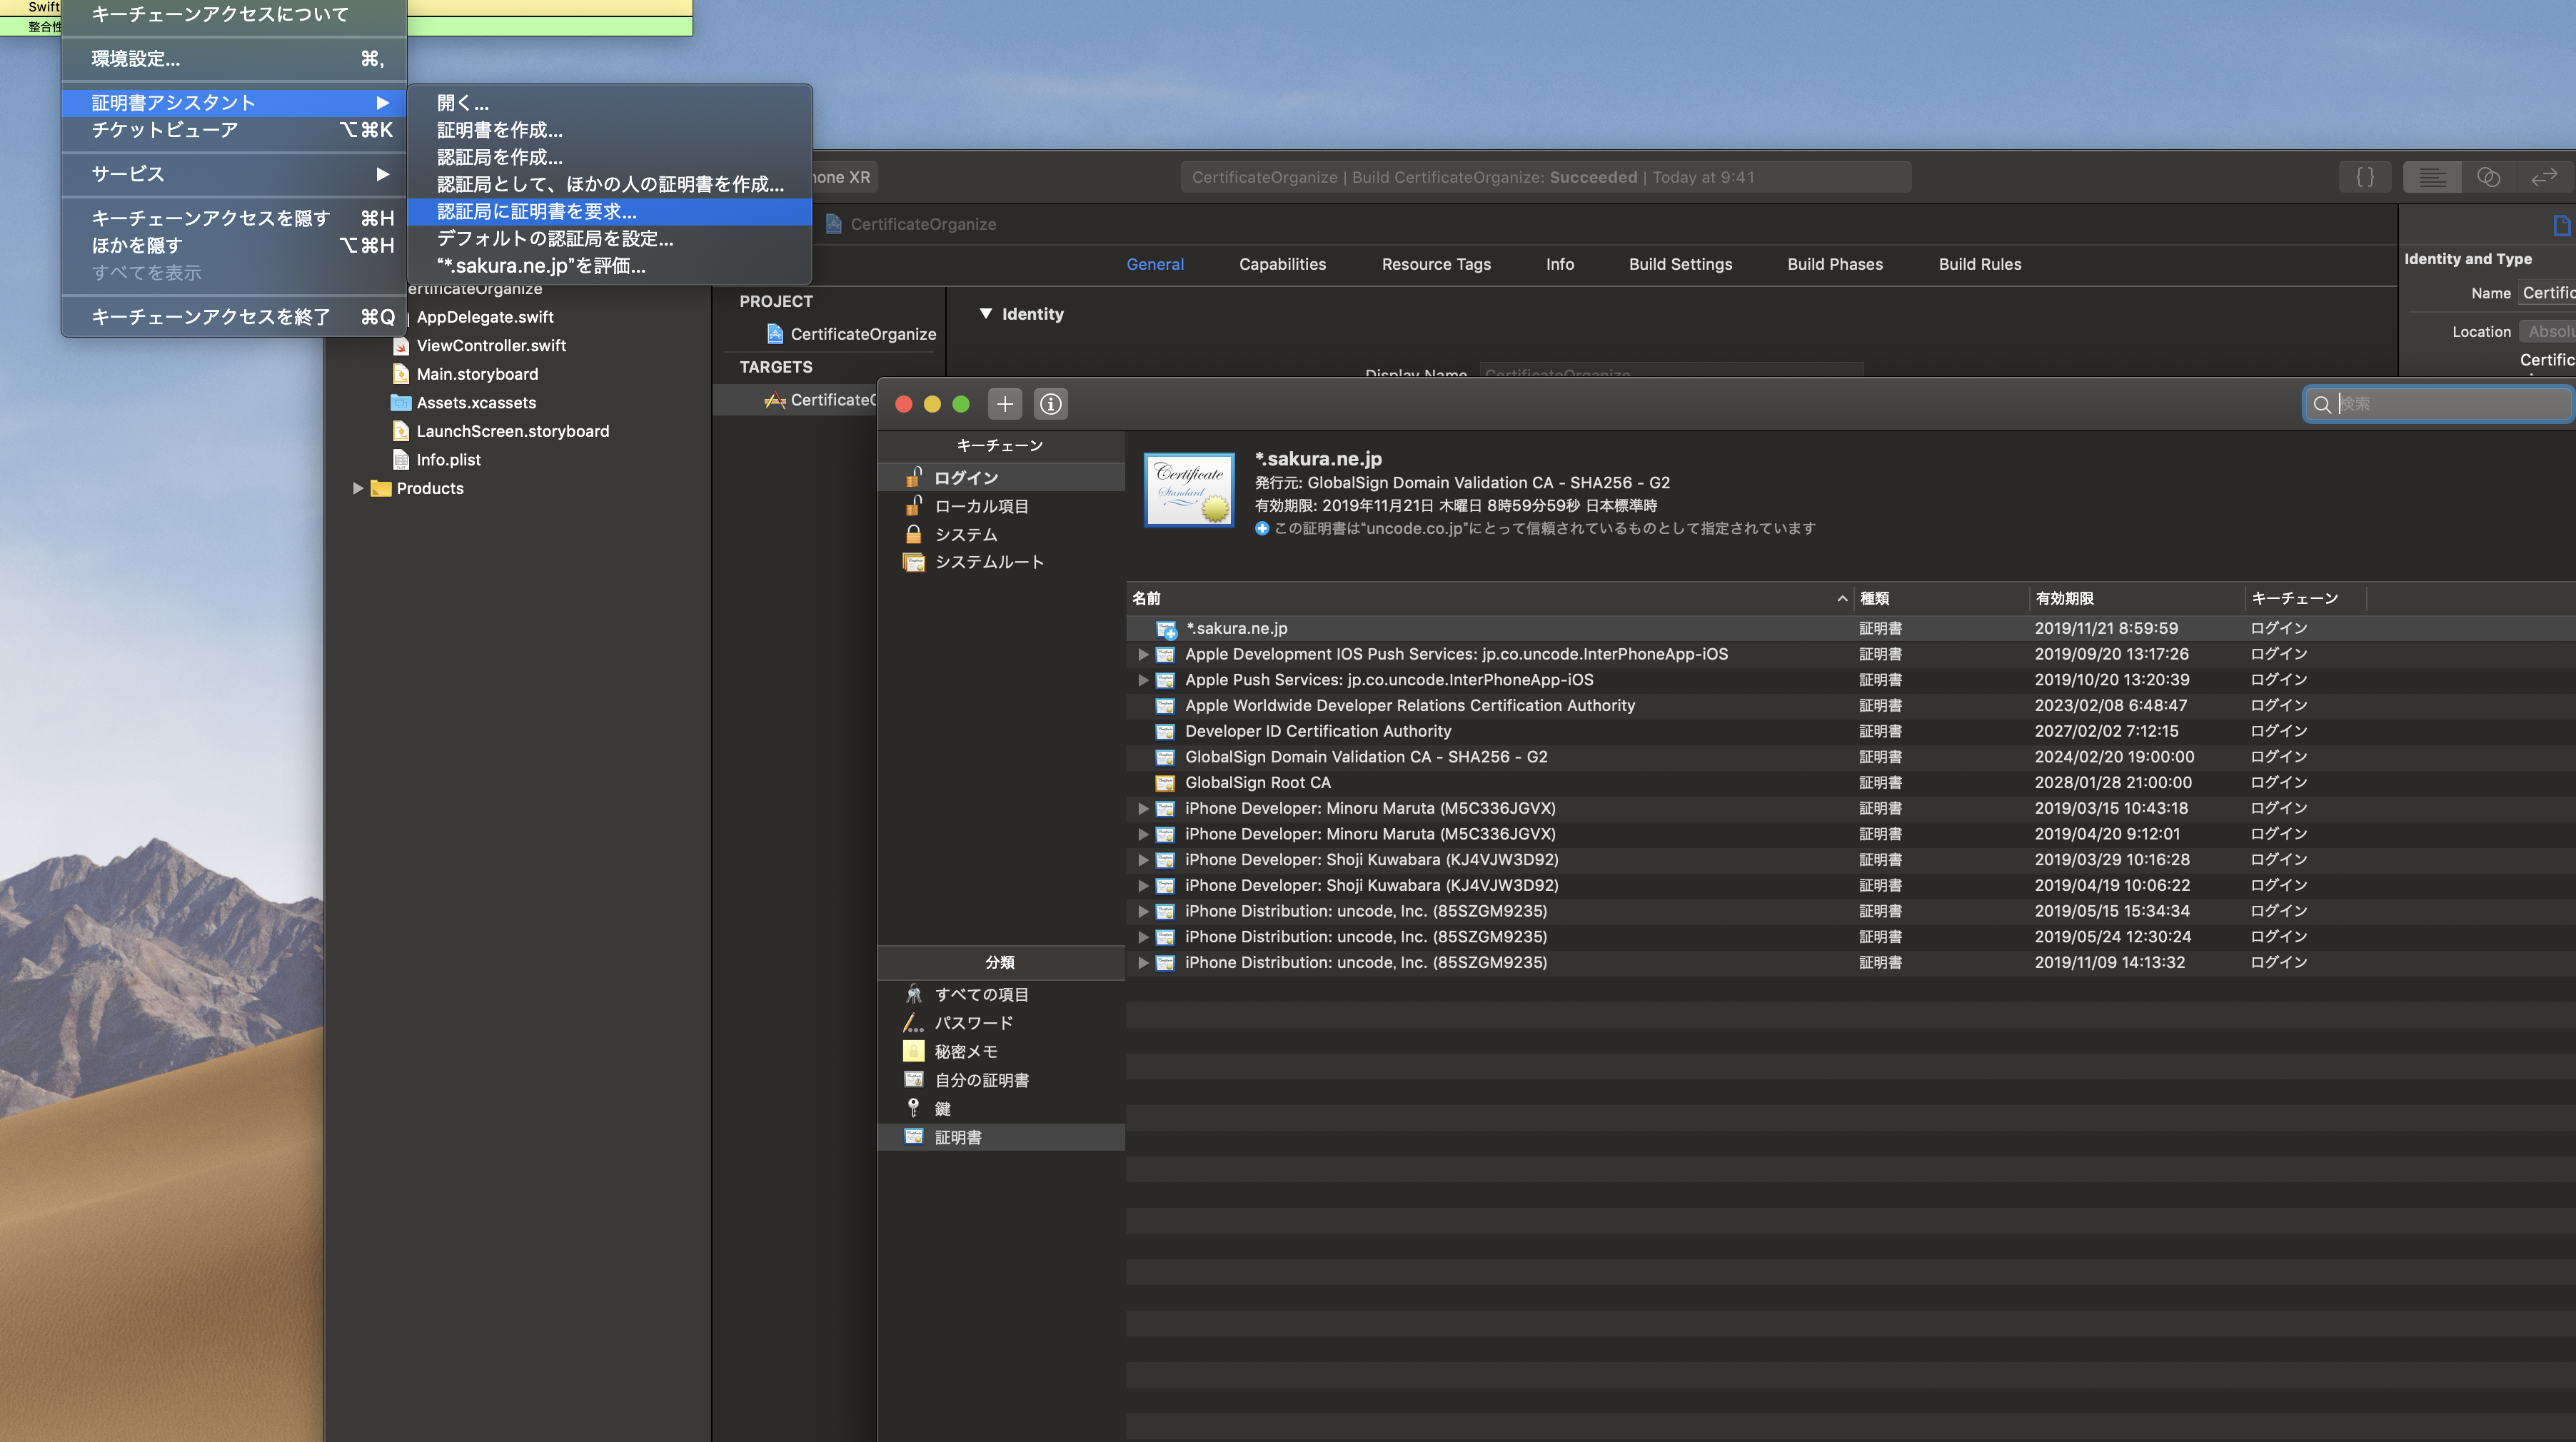Open チケットビューア menu item
Image resolution: width=2576 pixels, height=1442 pixels.
pos(234,130)
